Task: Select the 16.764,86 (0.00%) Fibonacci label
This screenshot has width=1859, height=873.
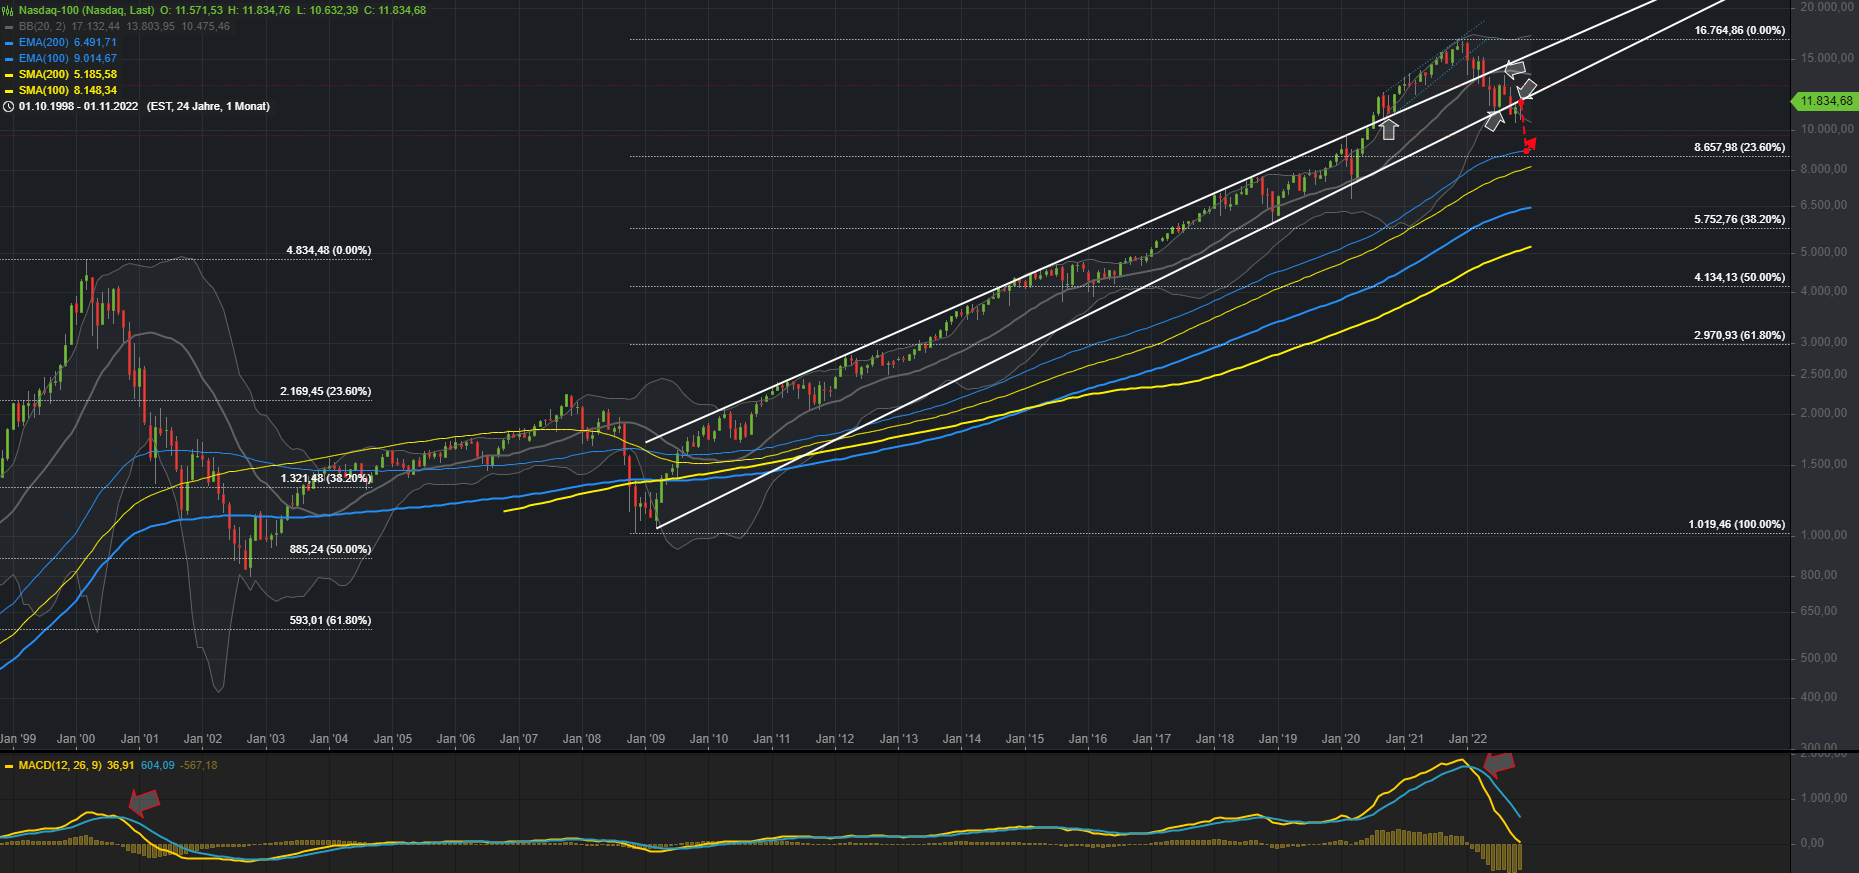Action: click(1739, 30)
